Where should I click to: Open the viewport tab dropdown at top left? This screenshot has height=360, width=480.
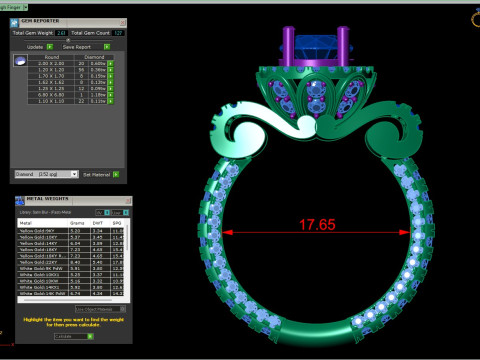tap(25, 7)
